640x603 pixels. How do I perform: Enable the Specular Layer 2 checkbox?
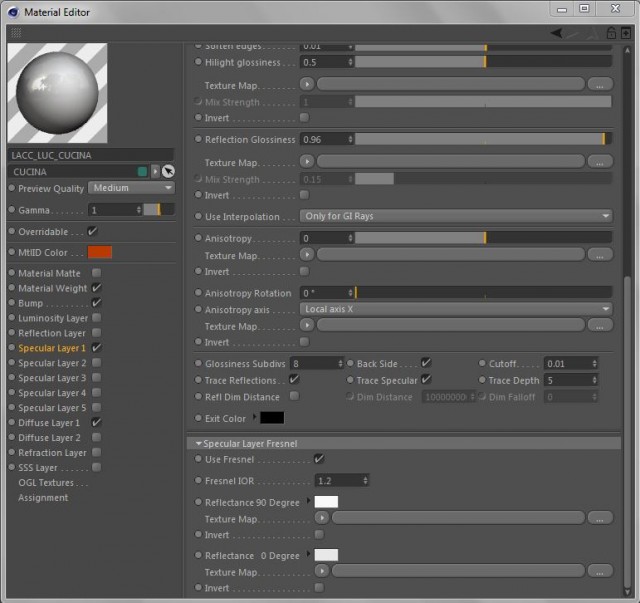tap(96, 363)
